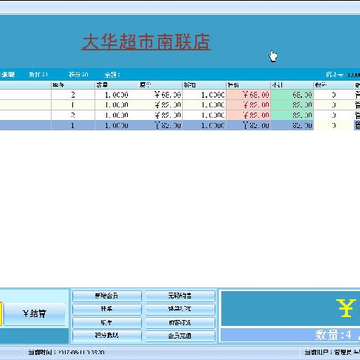Open the 新增会员 function button
Viewport: 360px width, 360px height.
[x=107, y=296]
